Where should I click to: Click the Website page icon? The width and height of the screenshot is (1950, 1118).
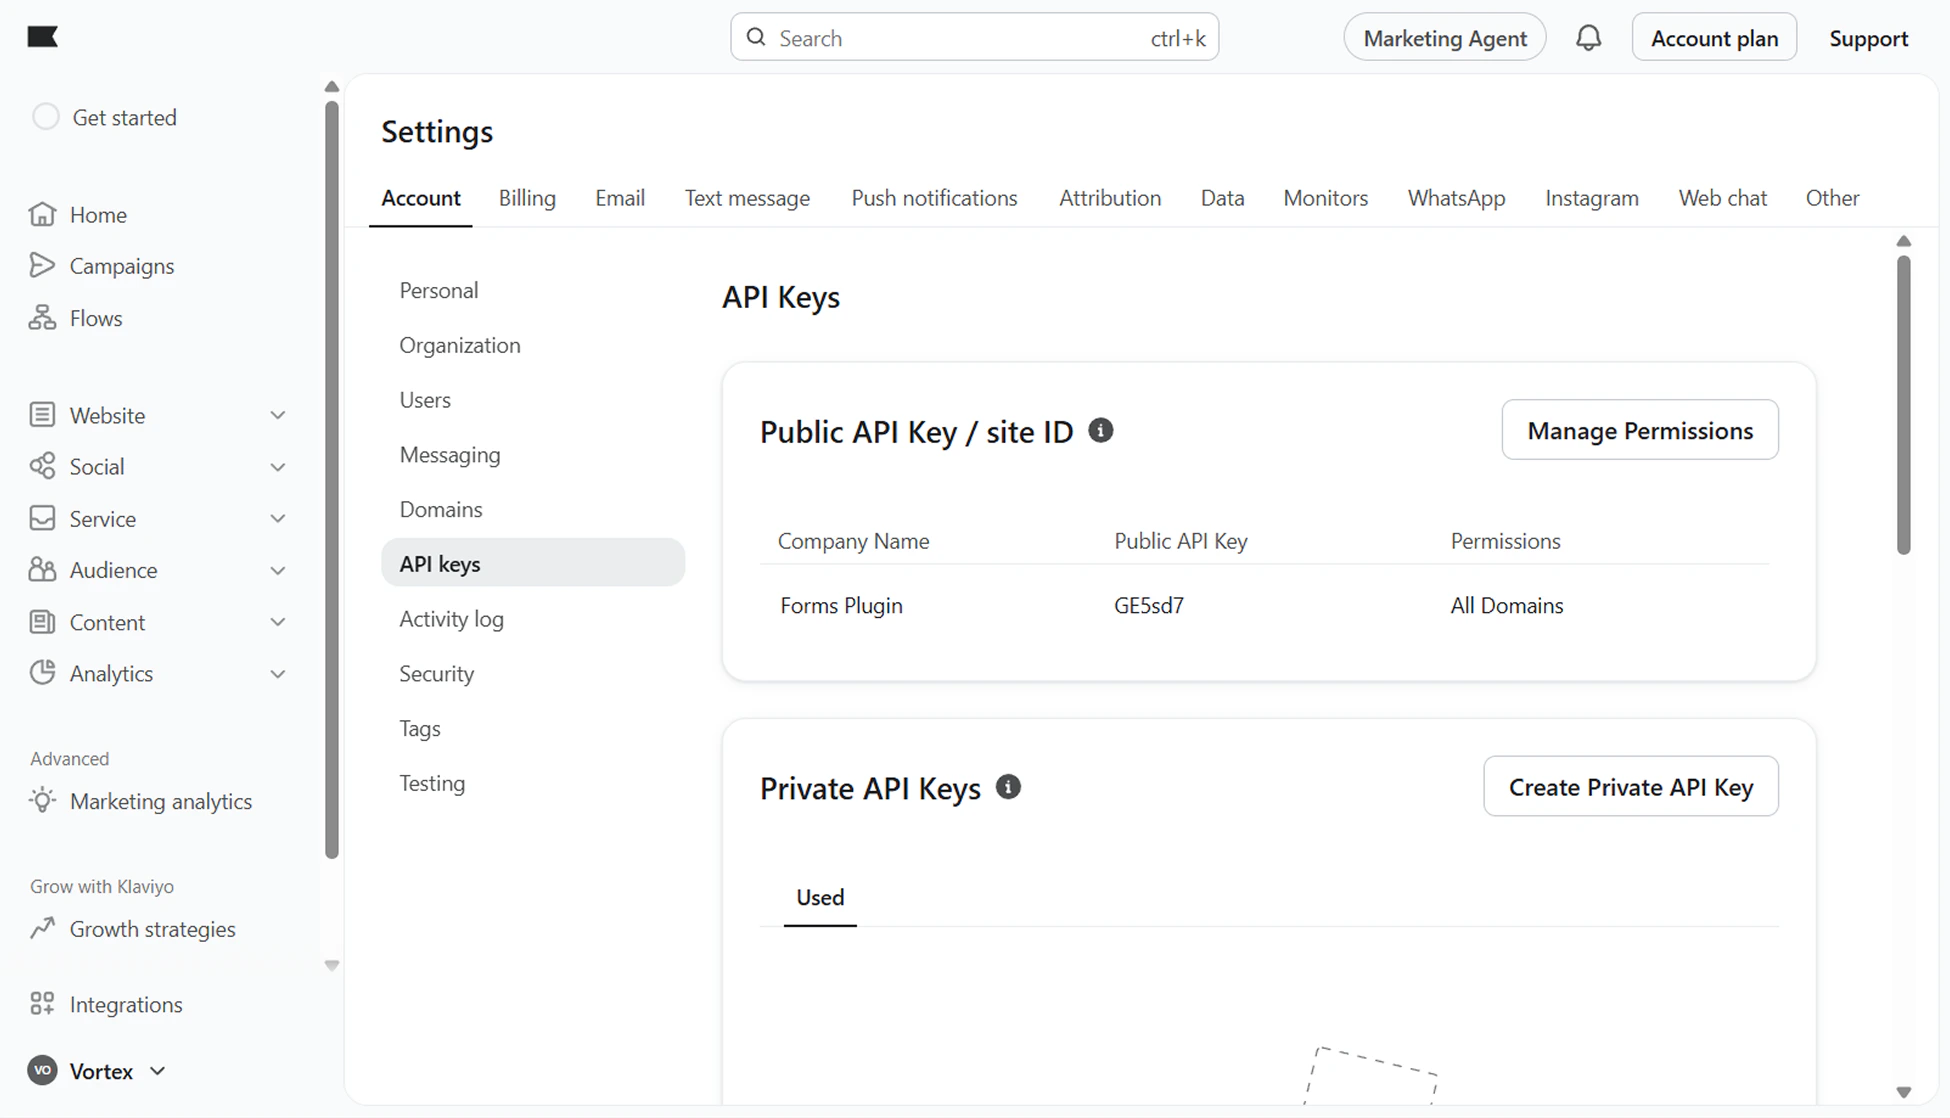pyautogui.click(x=42, y=414)
